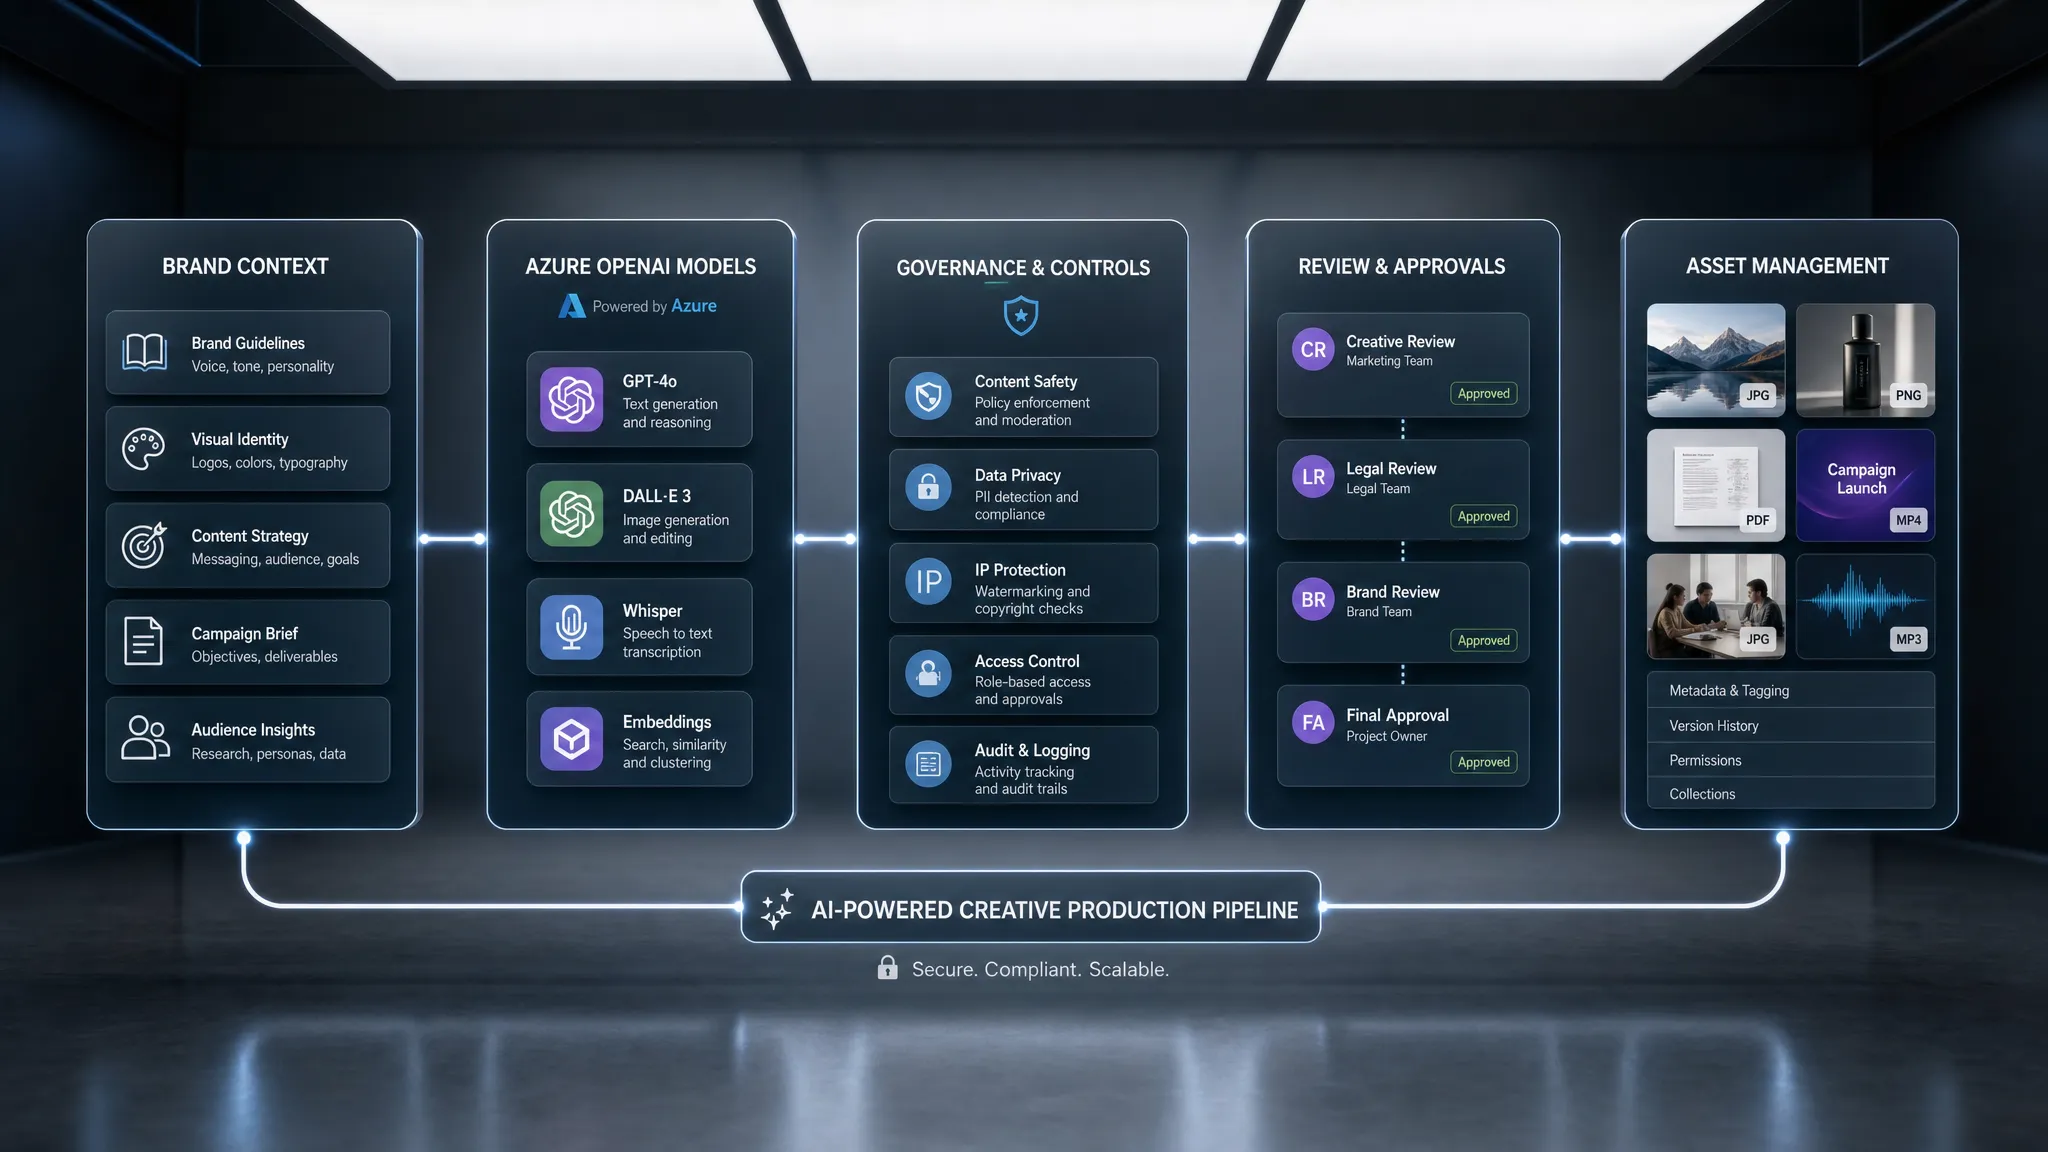This screenshot has width=2048, height=1152.
Task: Click the IP Protection card title
Action: click(1020, 570)
